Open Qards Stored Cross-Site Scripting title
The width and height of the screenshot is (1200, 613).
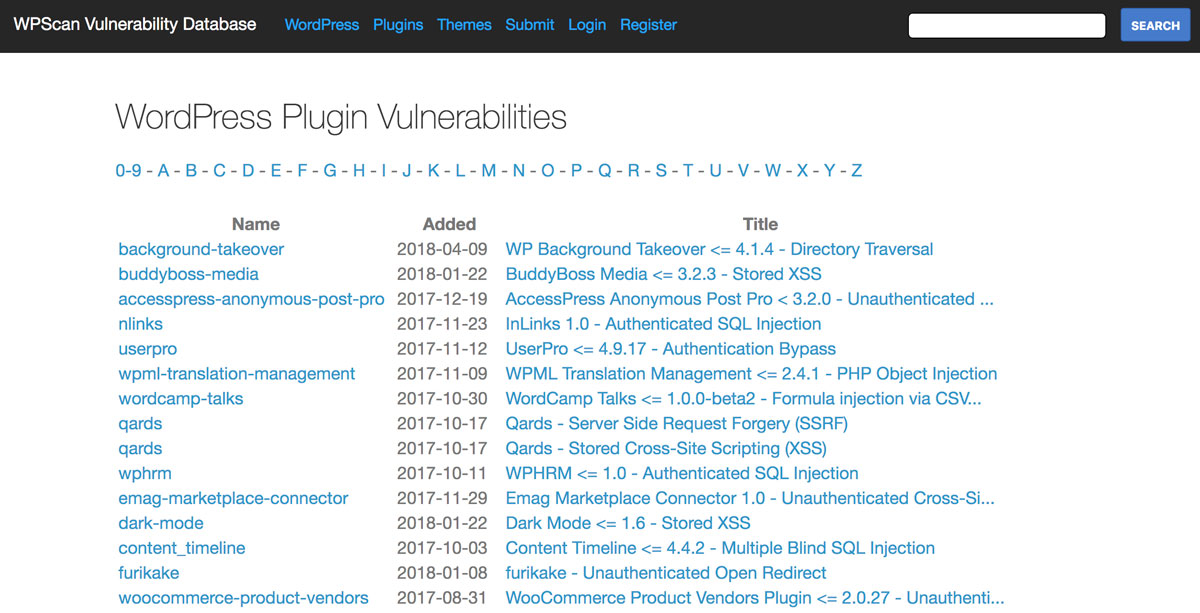tap(666, 449)
